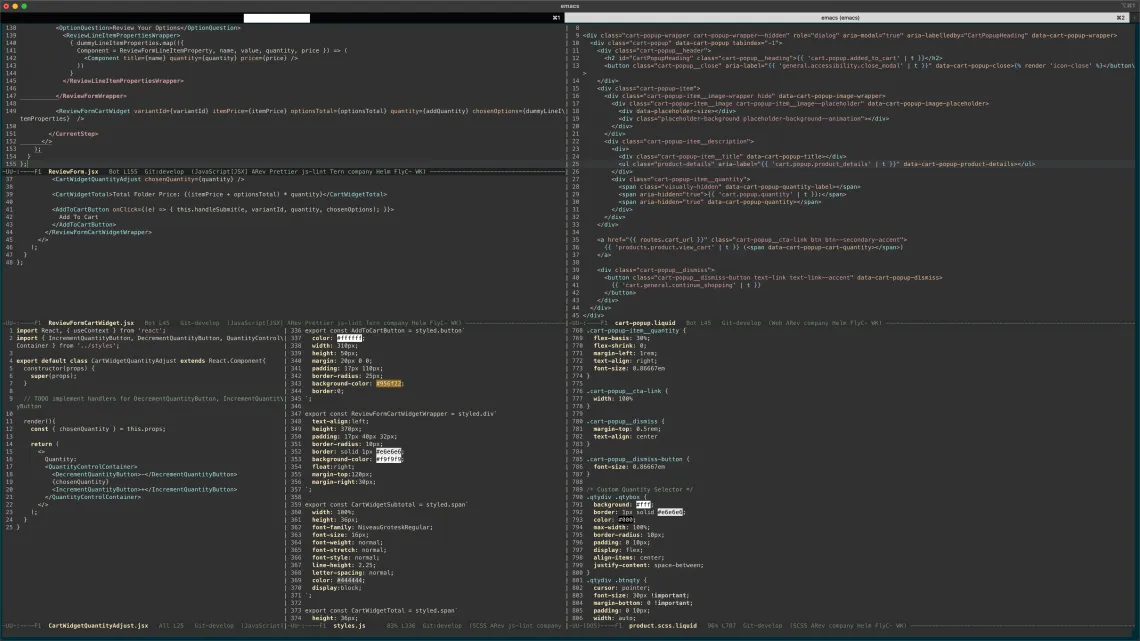Click 'export const CartWidgetTotal' line 373

380,610
